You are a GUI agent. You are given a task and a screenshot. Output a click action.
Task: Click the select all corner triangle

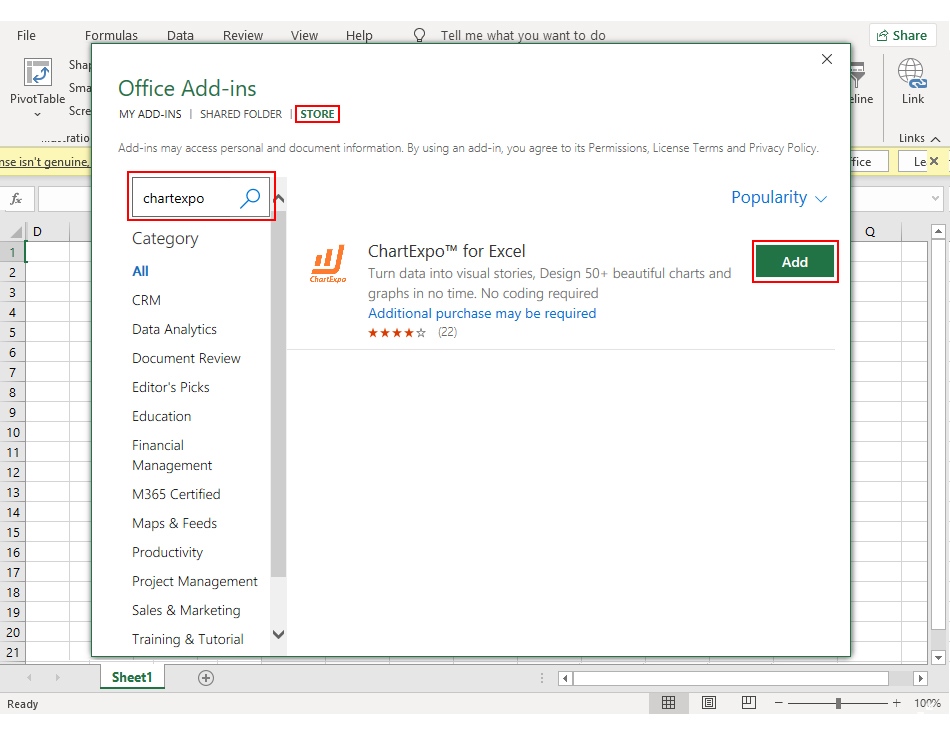(16, 231)
